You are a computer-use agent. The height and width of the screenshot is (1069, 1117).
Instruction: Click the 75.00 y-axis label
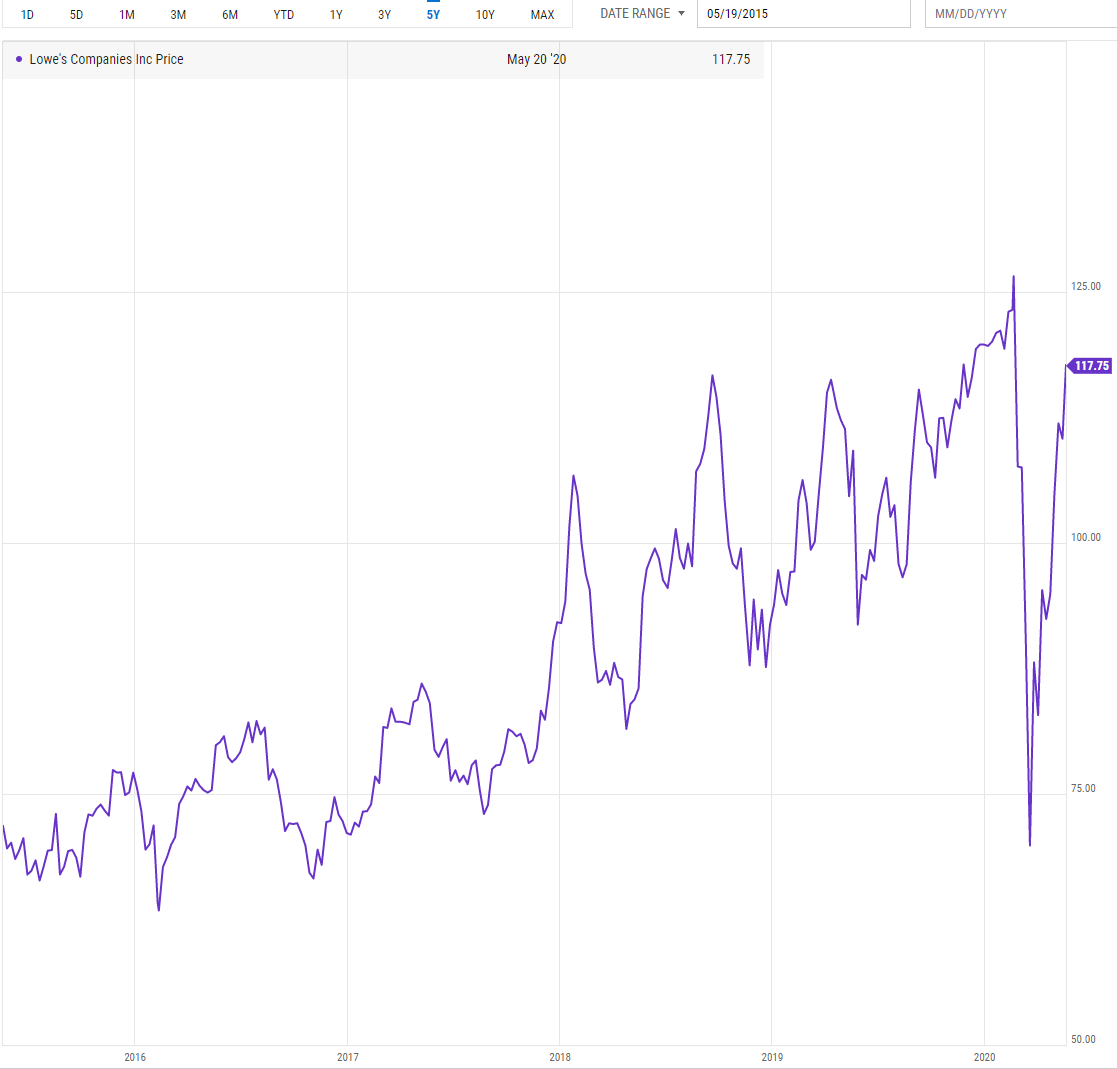pos(1083,788)
